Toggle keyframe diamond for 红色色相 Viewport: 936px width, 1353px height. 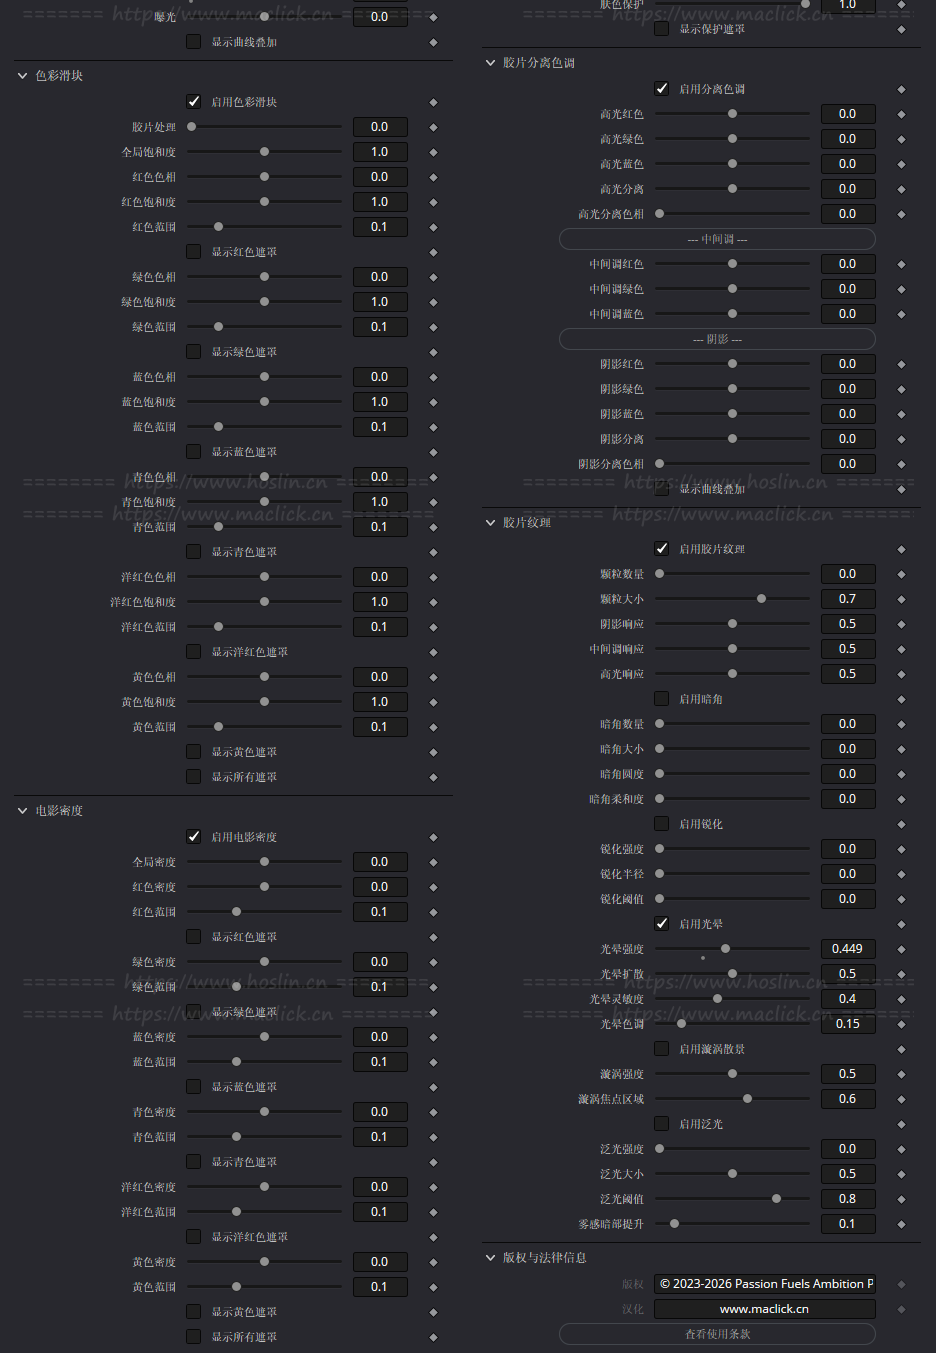(433, 177)
